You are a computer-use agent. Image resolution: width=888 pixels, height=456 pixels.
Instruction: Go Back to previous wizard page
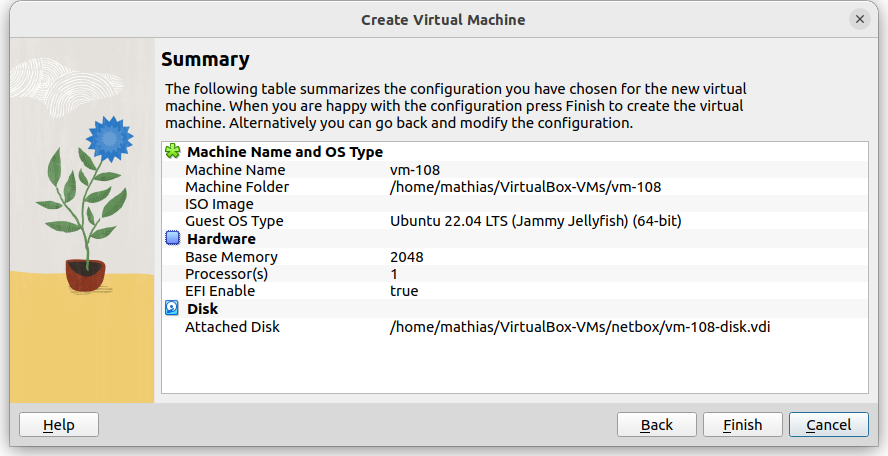656,425
